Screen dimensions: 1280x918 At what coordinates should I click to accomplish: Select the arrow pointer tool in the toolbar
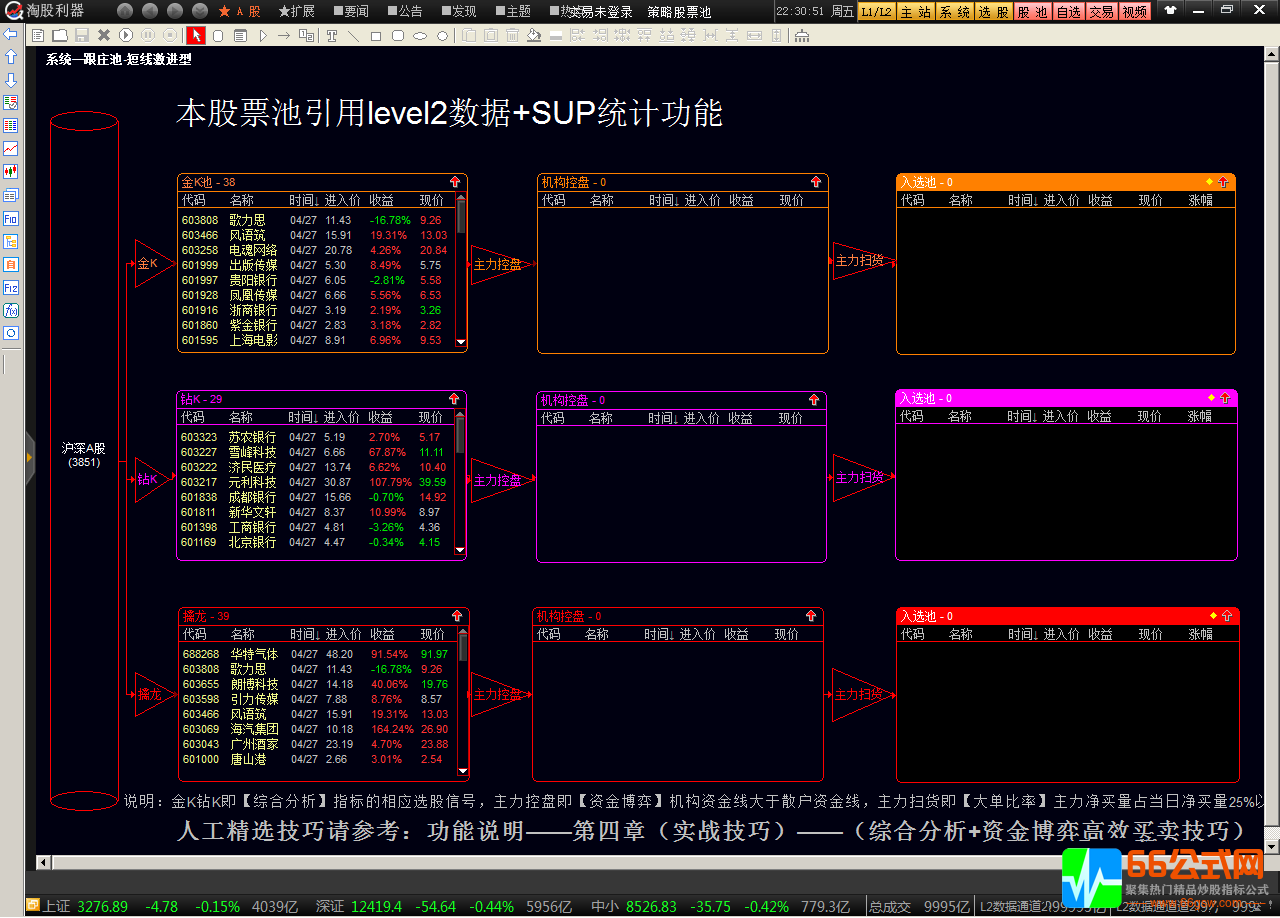click(x=197, y=35)
